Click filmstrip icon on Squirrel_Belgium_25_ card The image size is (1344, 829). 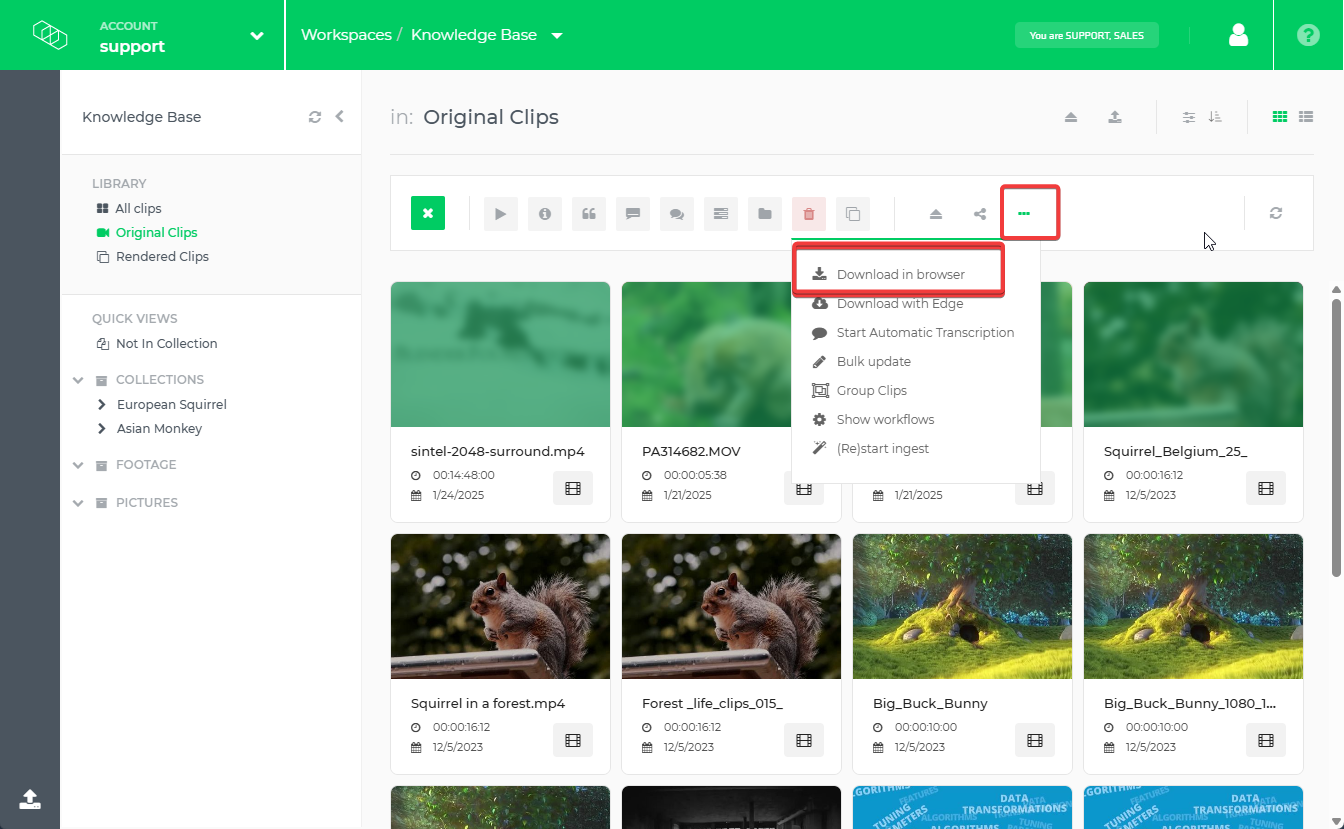click(1266, 488)
